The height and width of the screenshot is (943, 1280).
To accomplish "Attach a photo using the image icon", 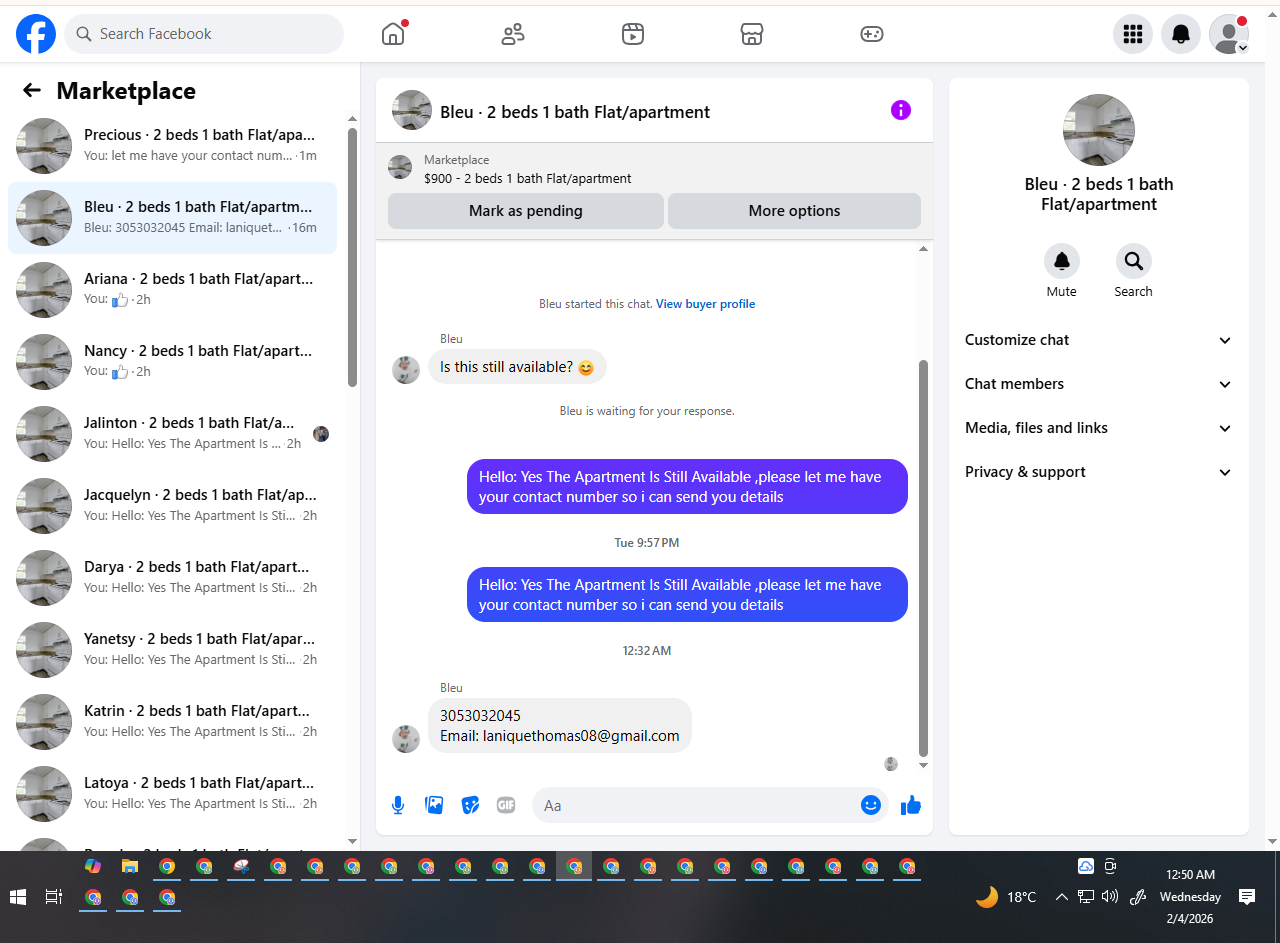I will pyautogui.click(x=434, y=805).
